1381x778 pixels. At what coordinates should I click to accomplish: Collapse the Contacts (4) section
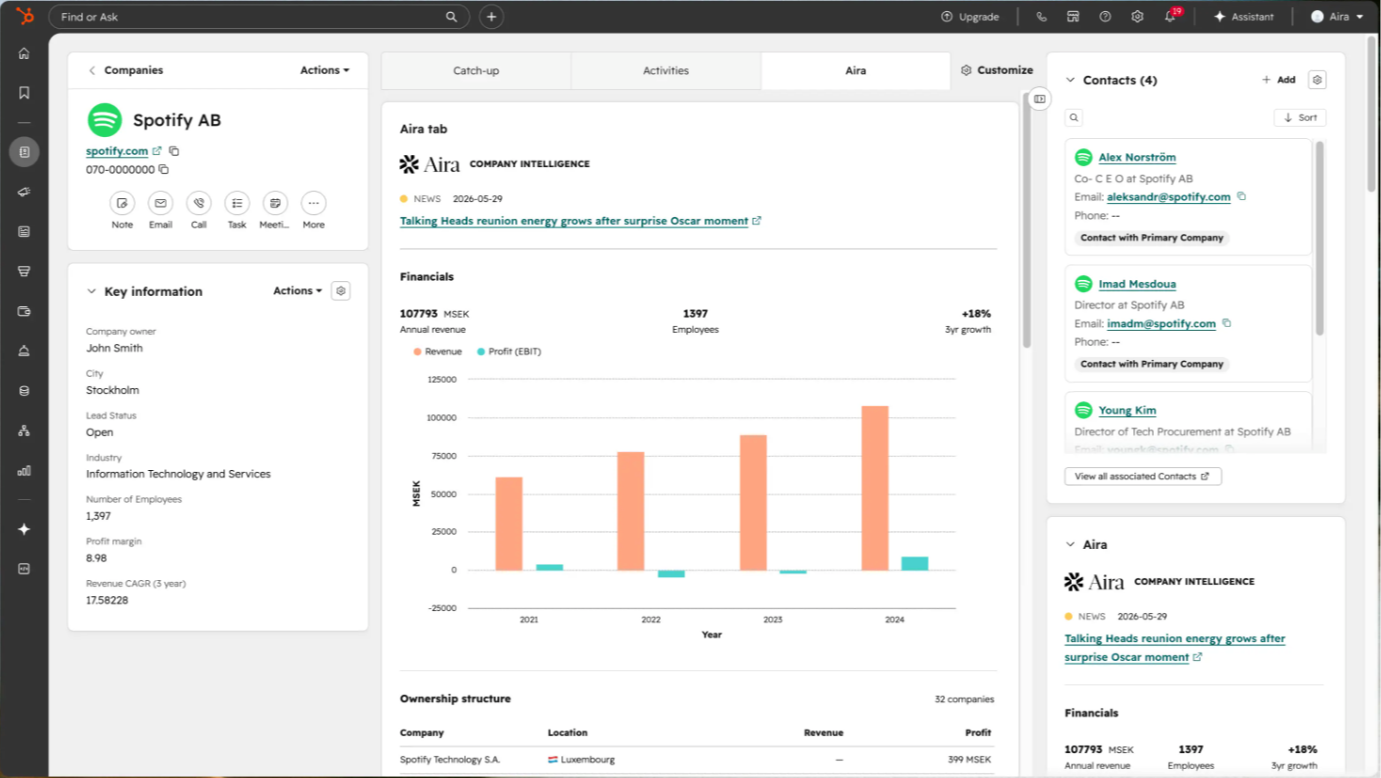click(x=1070, y=80)
